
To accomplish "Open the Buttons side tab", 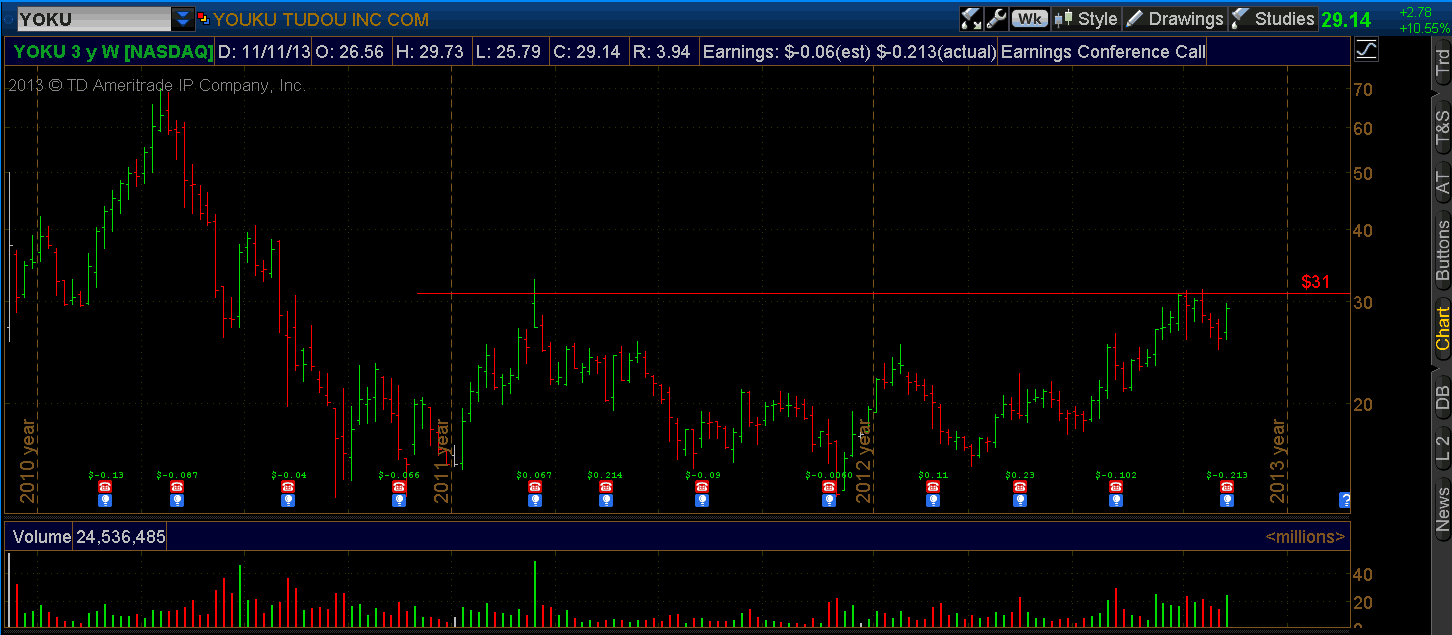I will click(1442, 250).
